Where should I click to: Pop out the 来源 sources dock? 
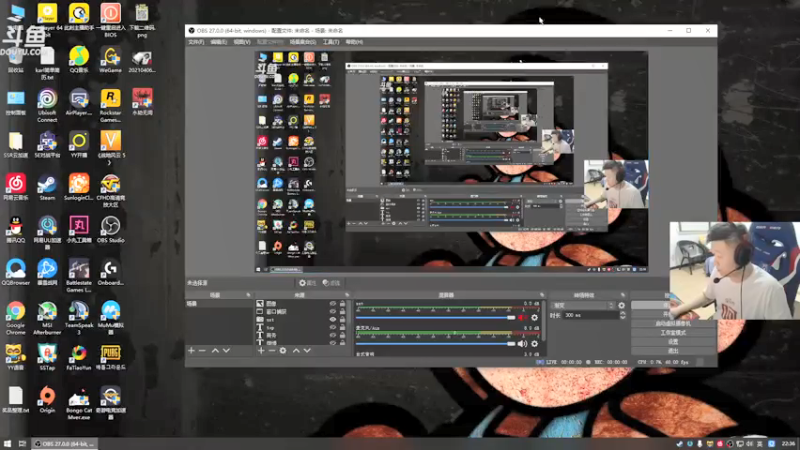(347, 295)
